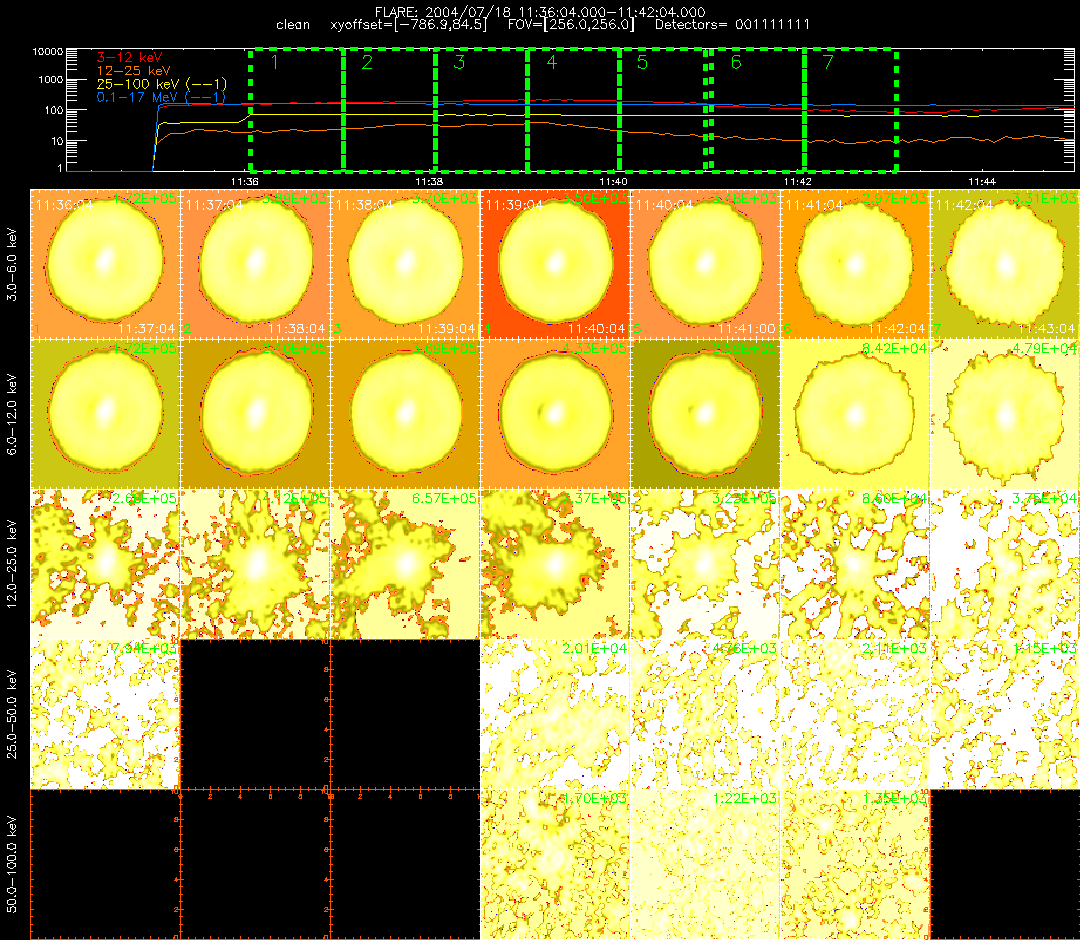Click the Detectors= 001111111 text

(732, 25)
